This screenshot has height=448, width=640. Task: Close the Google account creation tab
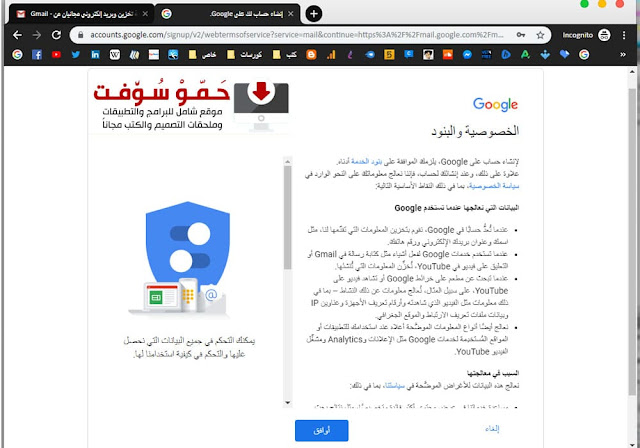(291, 14)
